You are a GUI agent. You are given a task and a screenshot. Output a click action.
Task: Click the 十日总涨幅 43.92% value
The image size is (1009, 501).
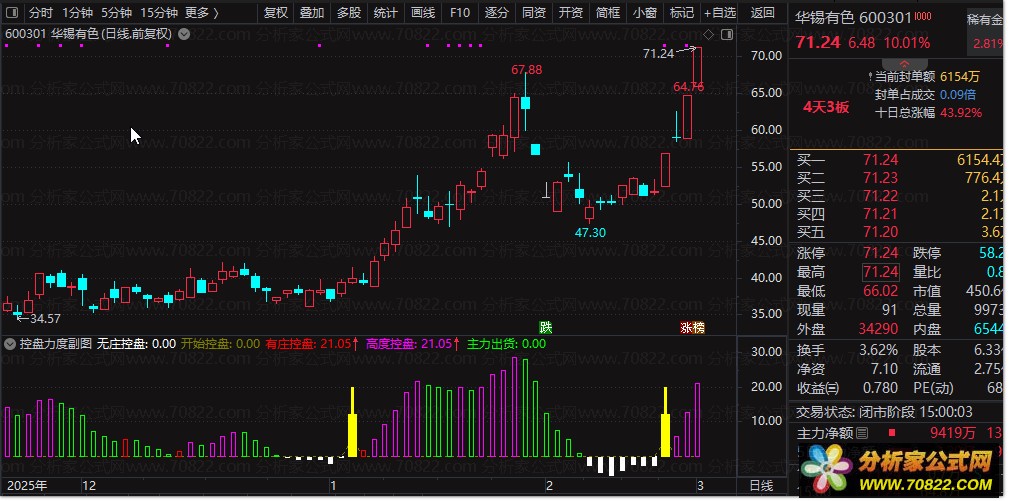(961, 113)
